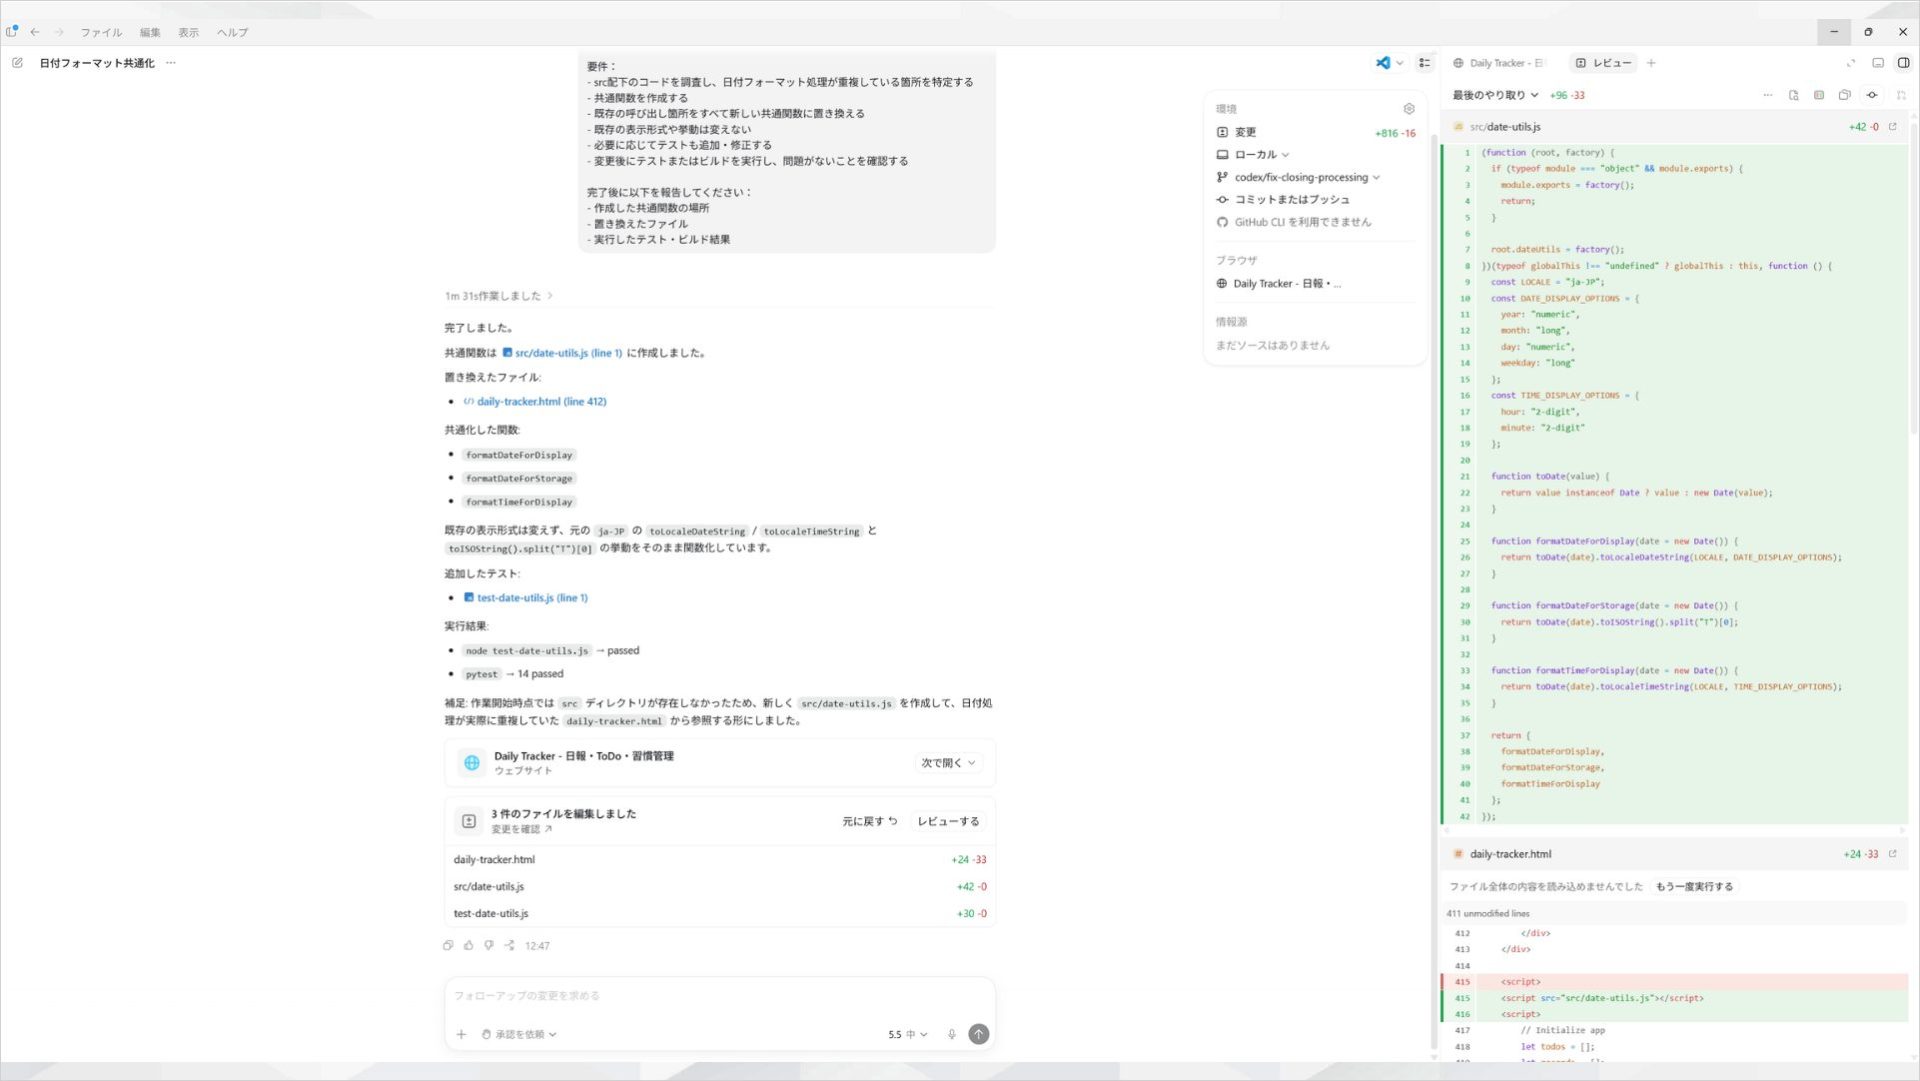The width and height of the screenshot is (1920, 1081).
Task: Toggle the bottom panel layout icon
Action: [1878, 63]
